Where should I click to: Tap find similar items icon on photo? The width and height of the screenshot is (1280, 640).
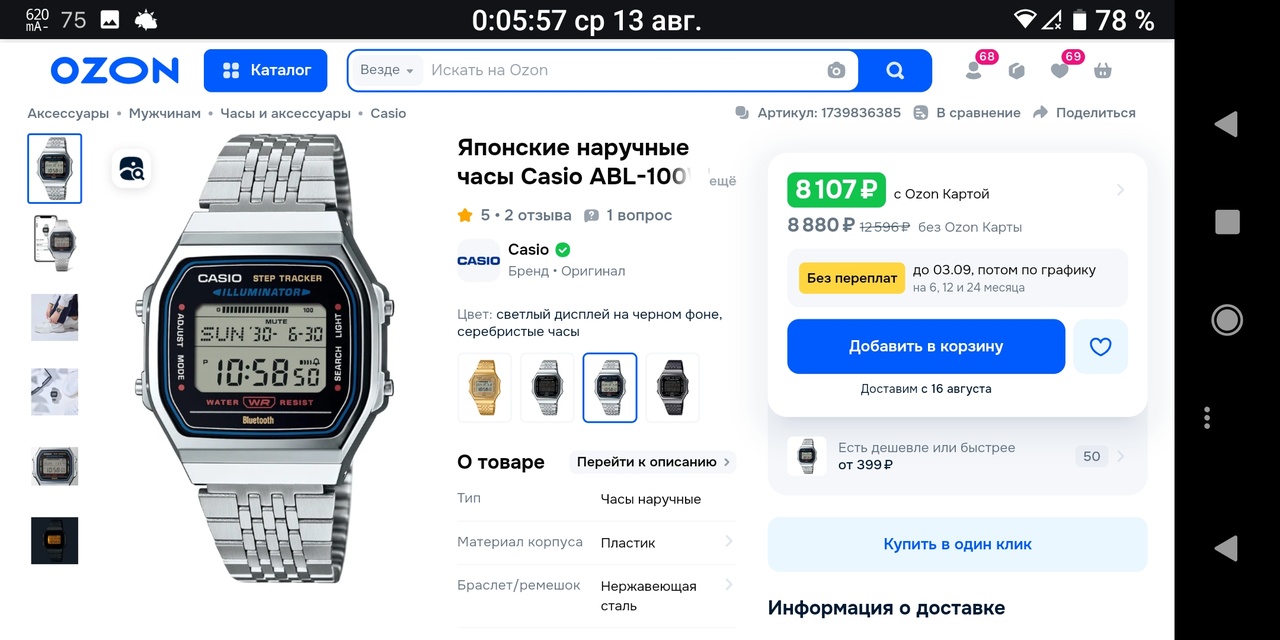coord(132,169)
